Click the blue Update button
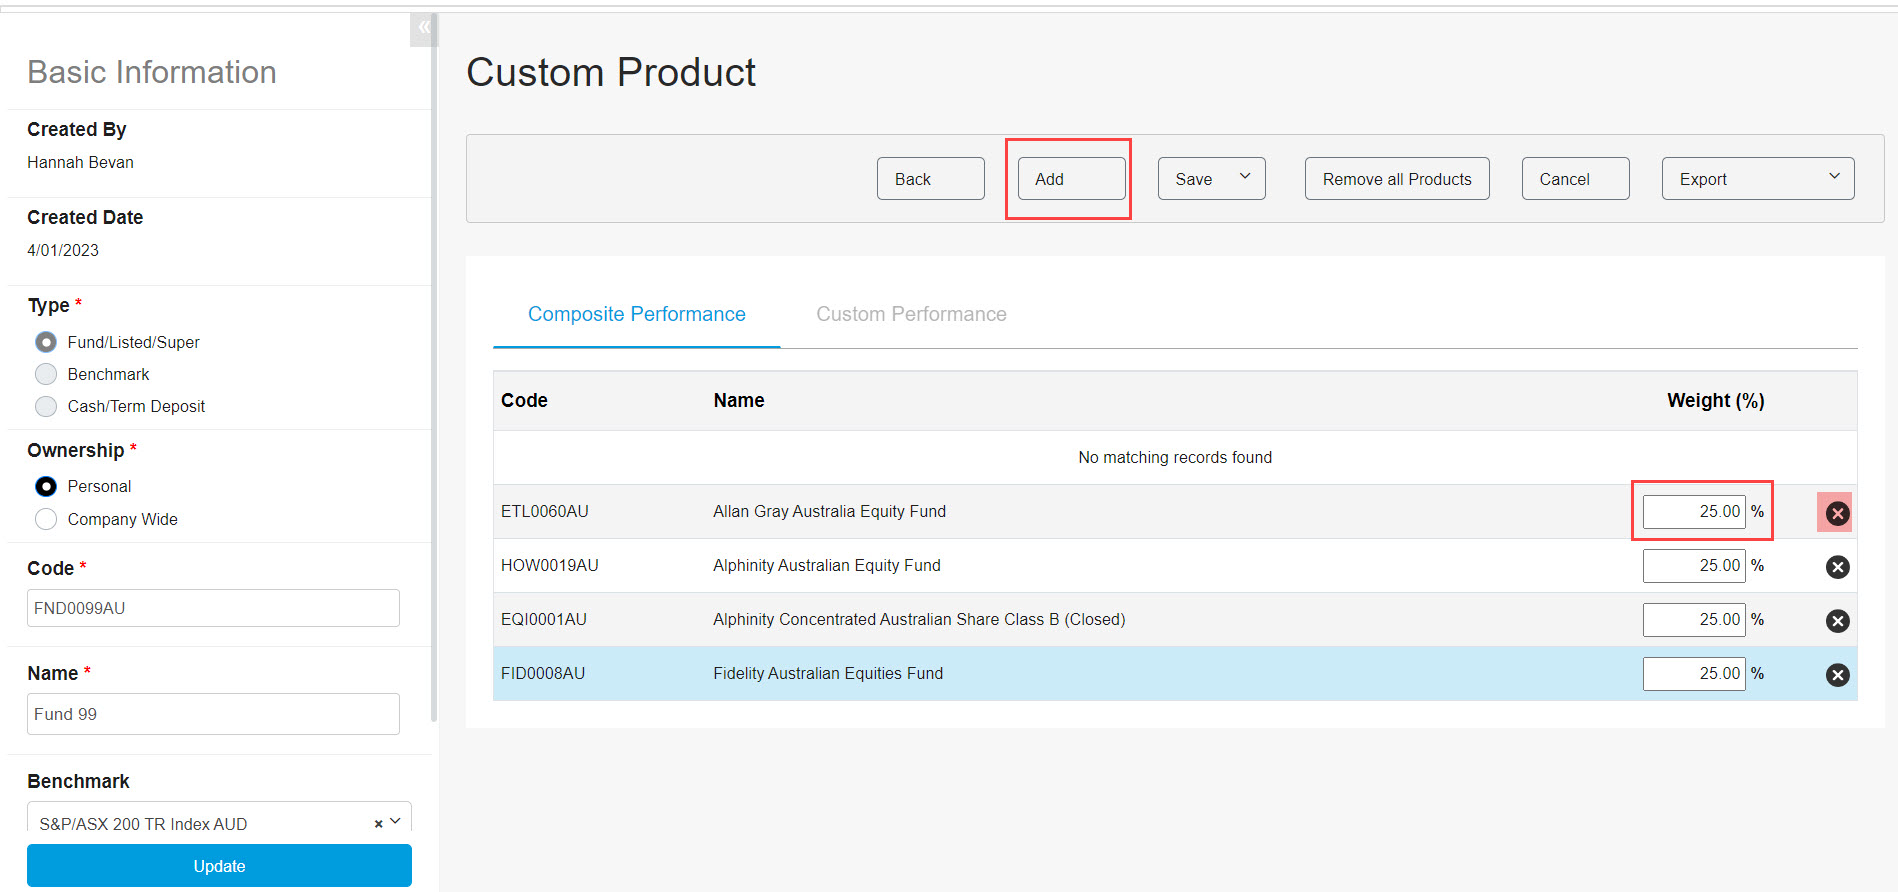 (x=219, y=865)
